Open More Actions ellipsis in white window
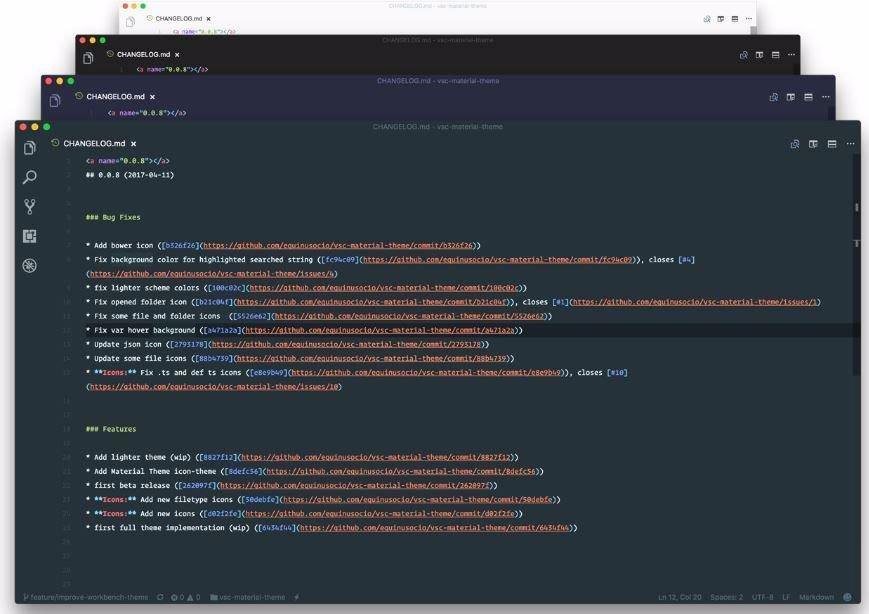This screenshot has height=614, width=869. pyautogui.click(x=749, y=19)
